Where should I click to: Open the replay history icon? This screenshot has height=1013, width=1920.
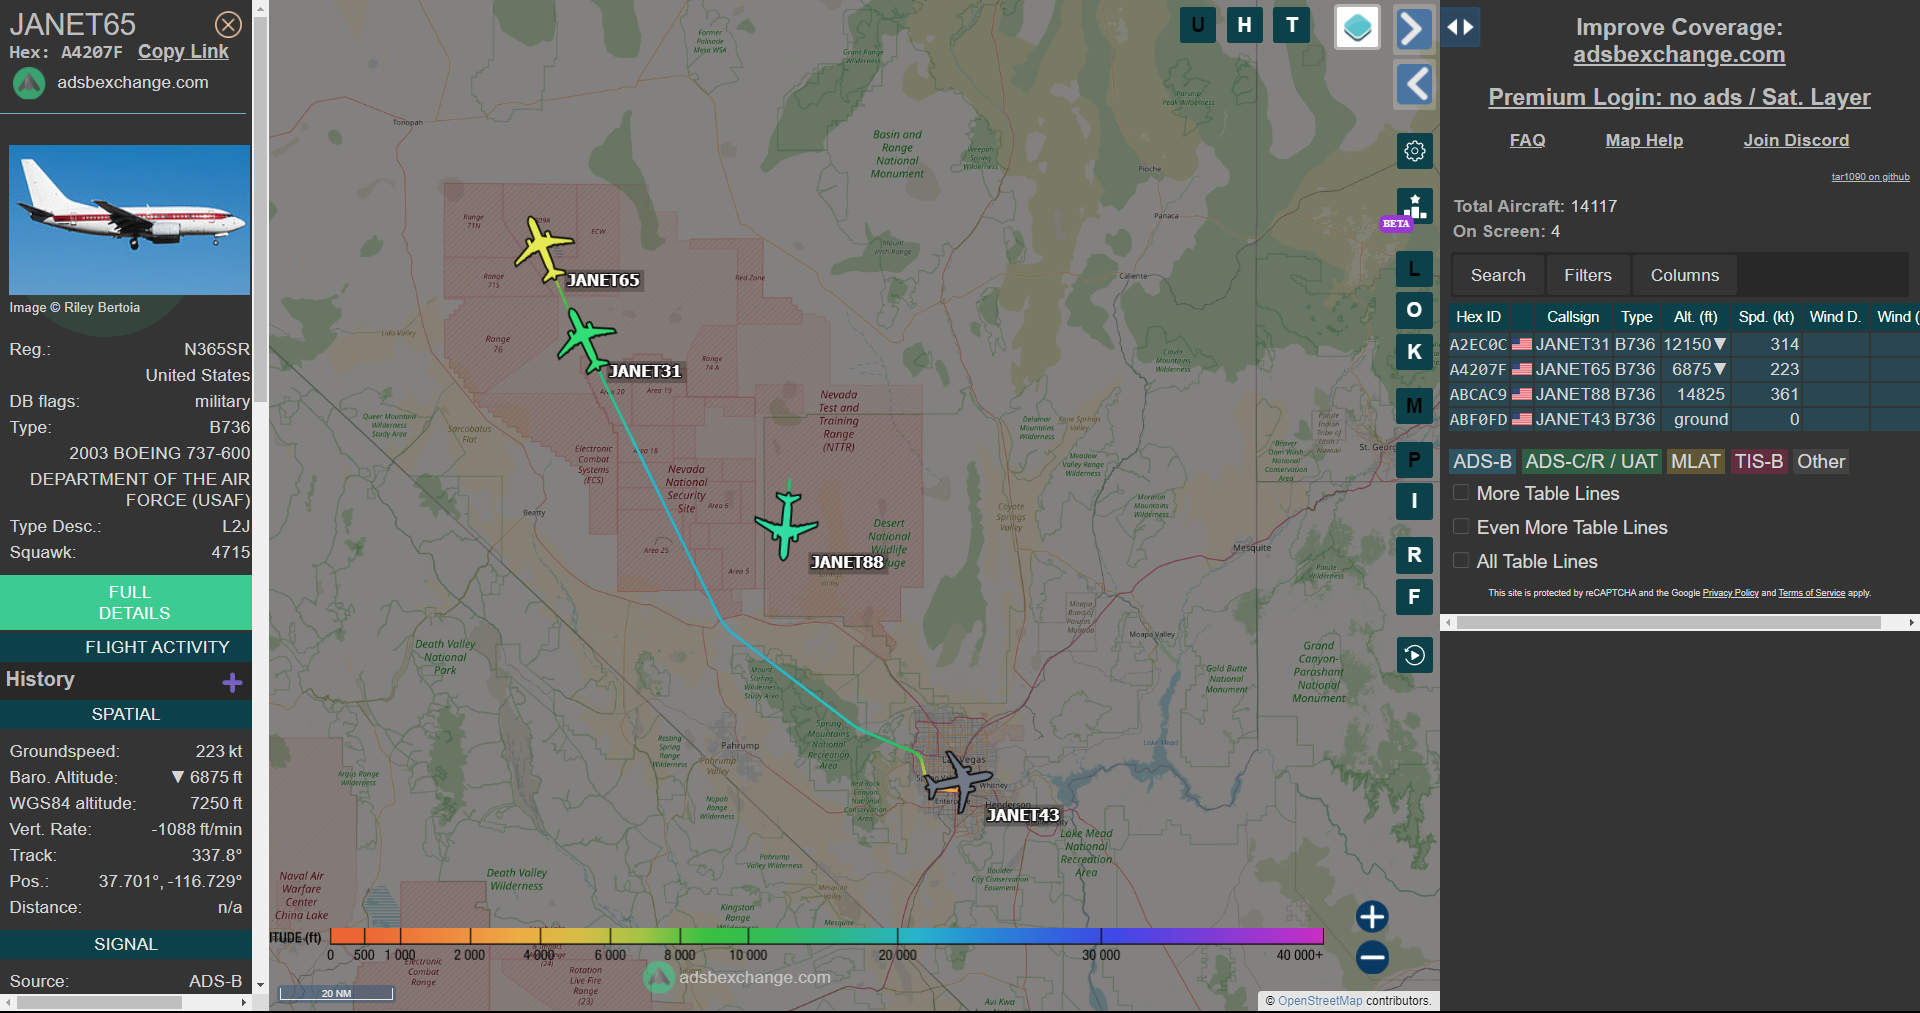coord(1414,655)
